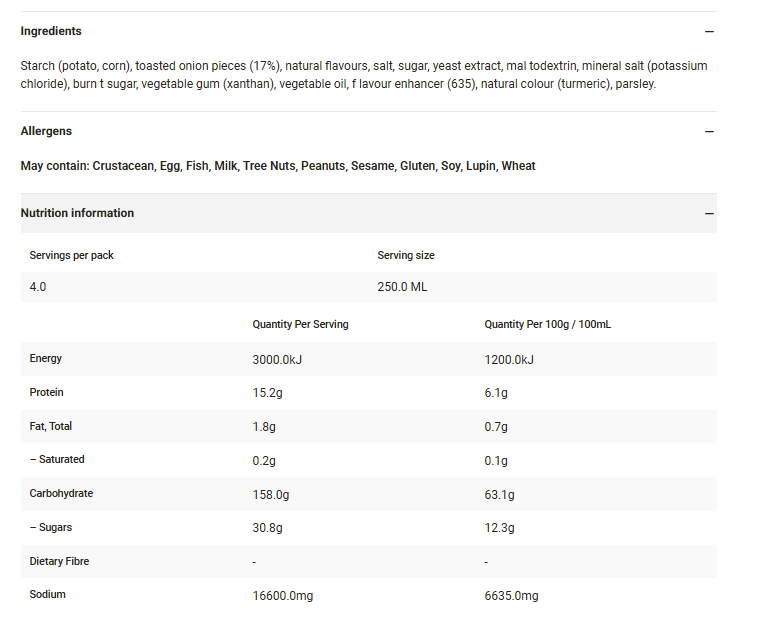Click the ingredients paragraph text

(x=364, y=74)
